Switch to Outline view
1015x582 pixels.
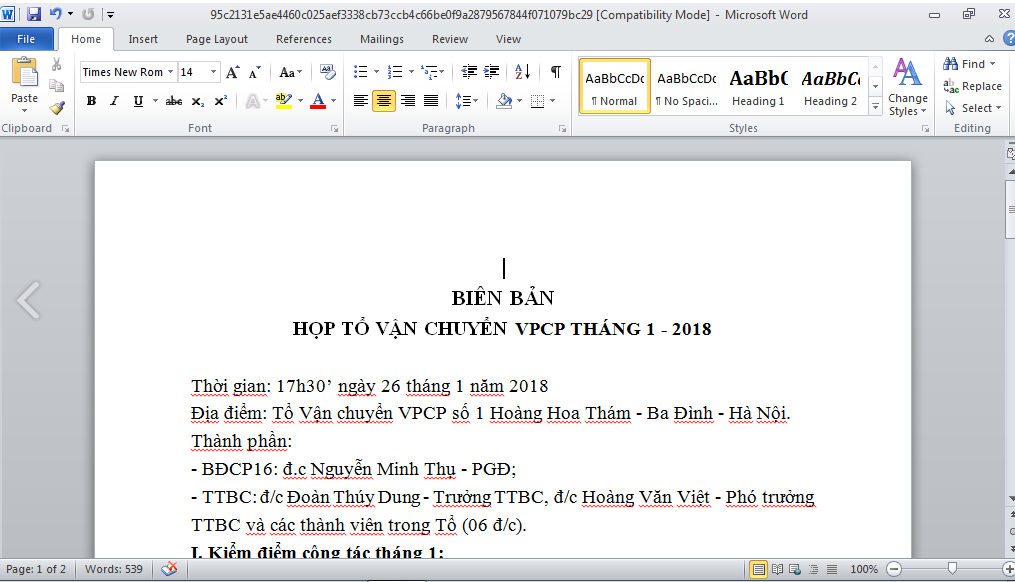(813, 570)
